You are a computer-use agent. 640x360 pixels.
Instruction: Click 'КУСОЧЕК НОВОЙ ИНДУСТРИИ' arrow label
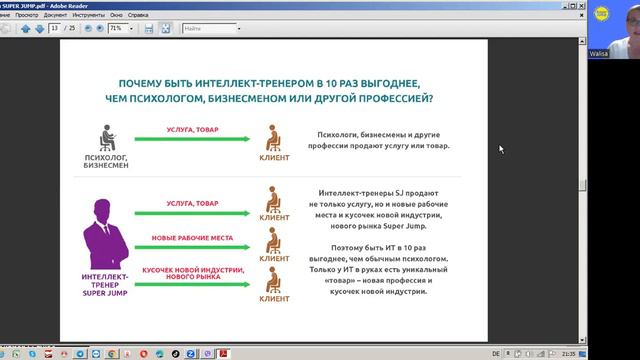point(193,273)
